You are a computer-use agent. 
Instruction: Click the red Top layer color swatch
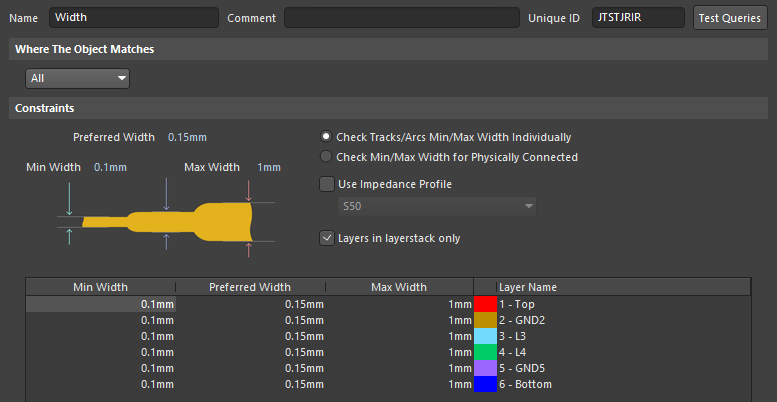[x=485, y=304]
